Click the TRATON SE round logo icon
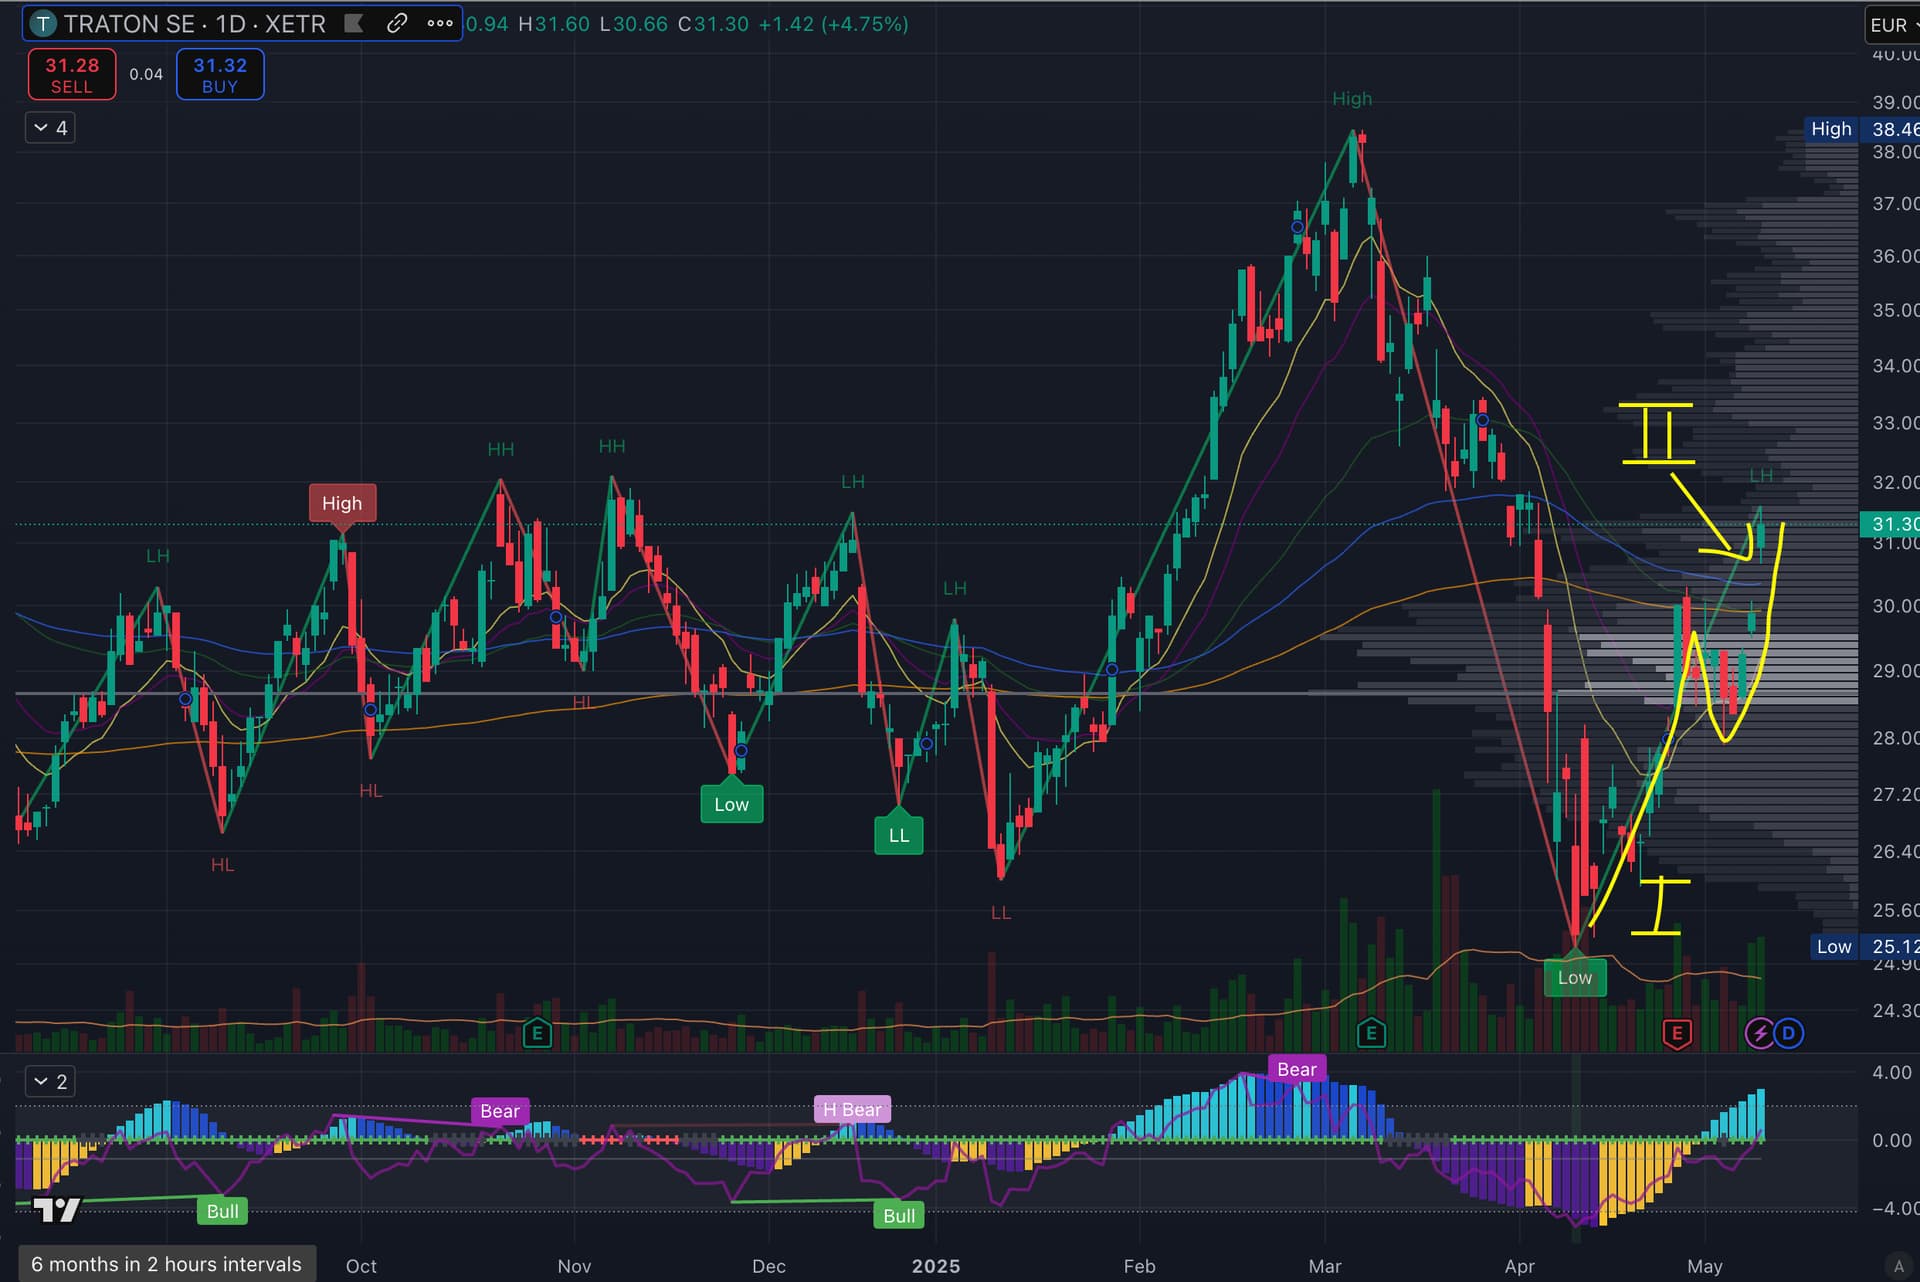 (43, 24)
